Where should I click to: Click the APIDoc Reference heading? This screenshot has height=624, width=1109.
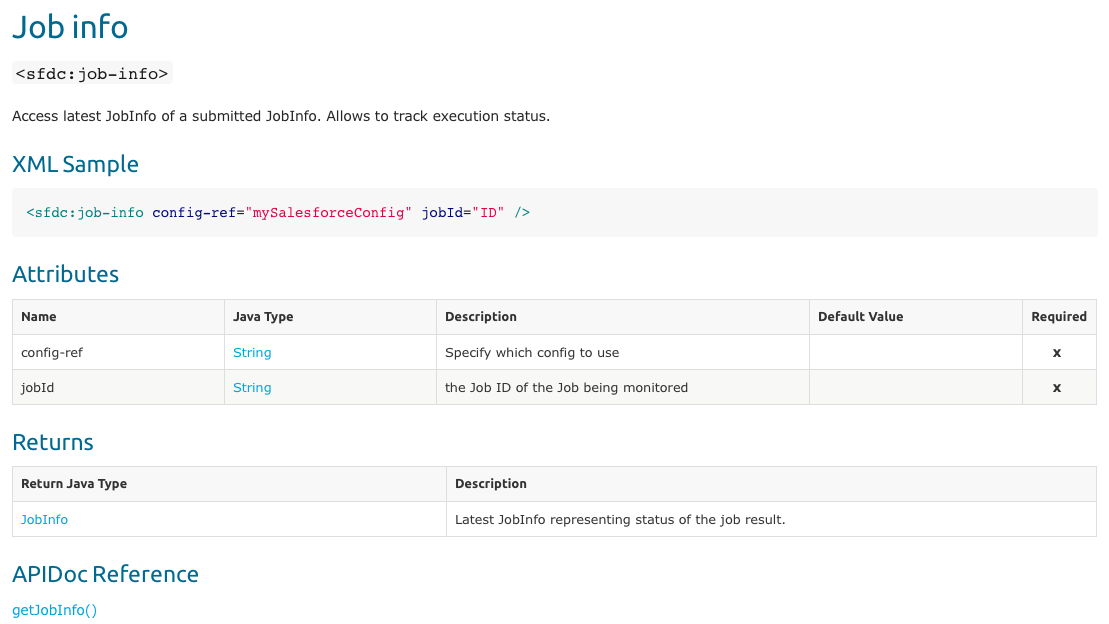(x=105, y=574)
